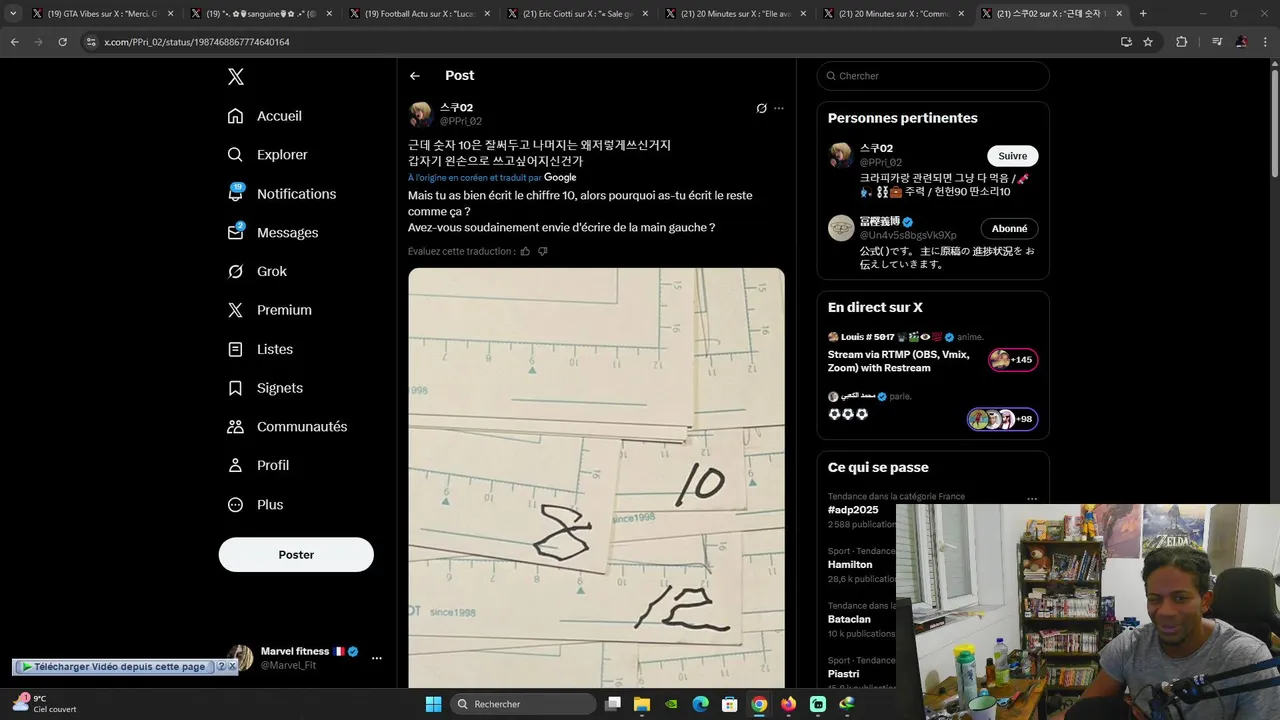Switch to the Football Actu tab
Viewport: 1280px width, 720px height.
[x=418, y=14]
